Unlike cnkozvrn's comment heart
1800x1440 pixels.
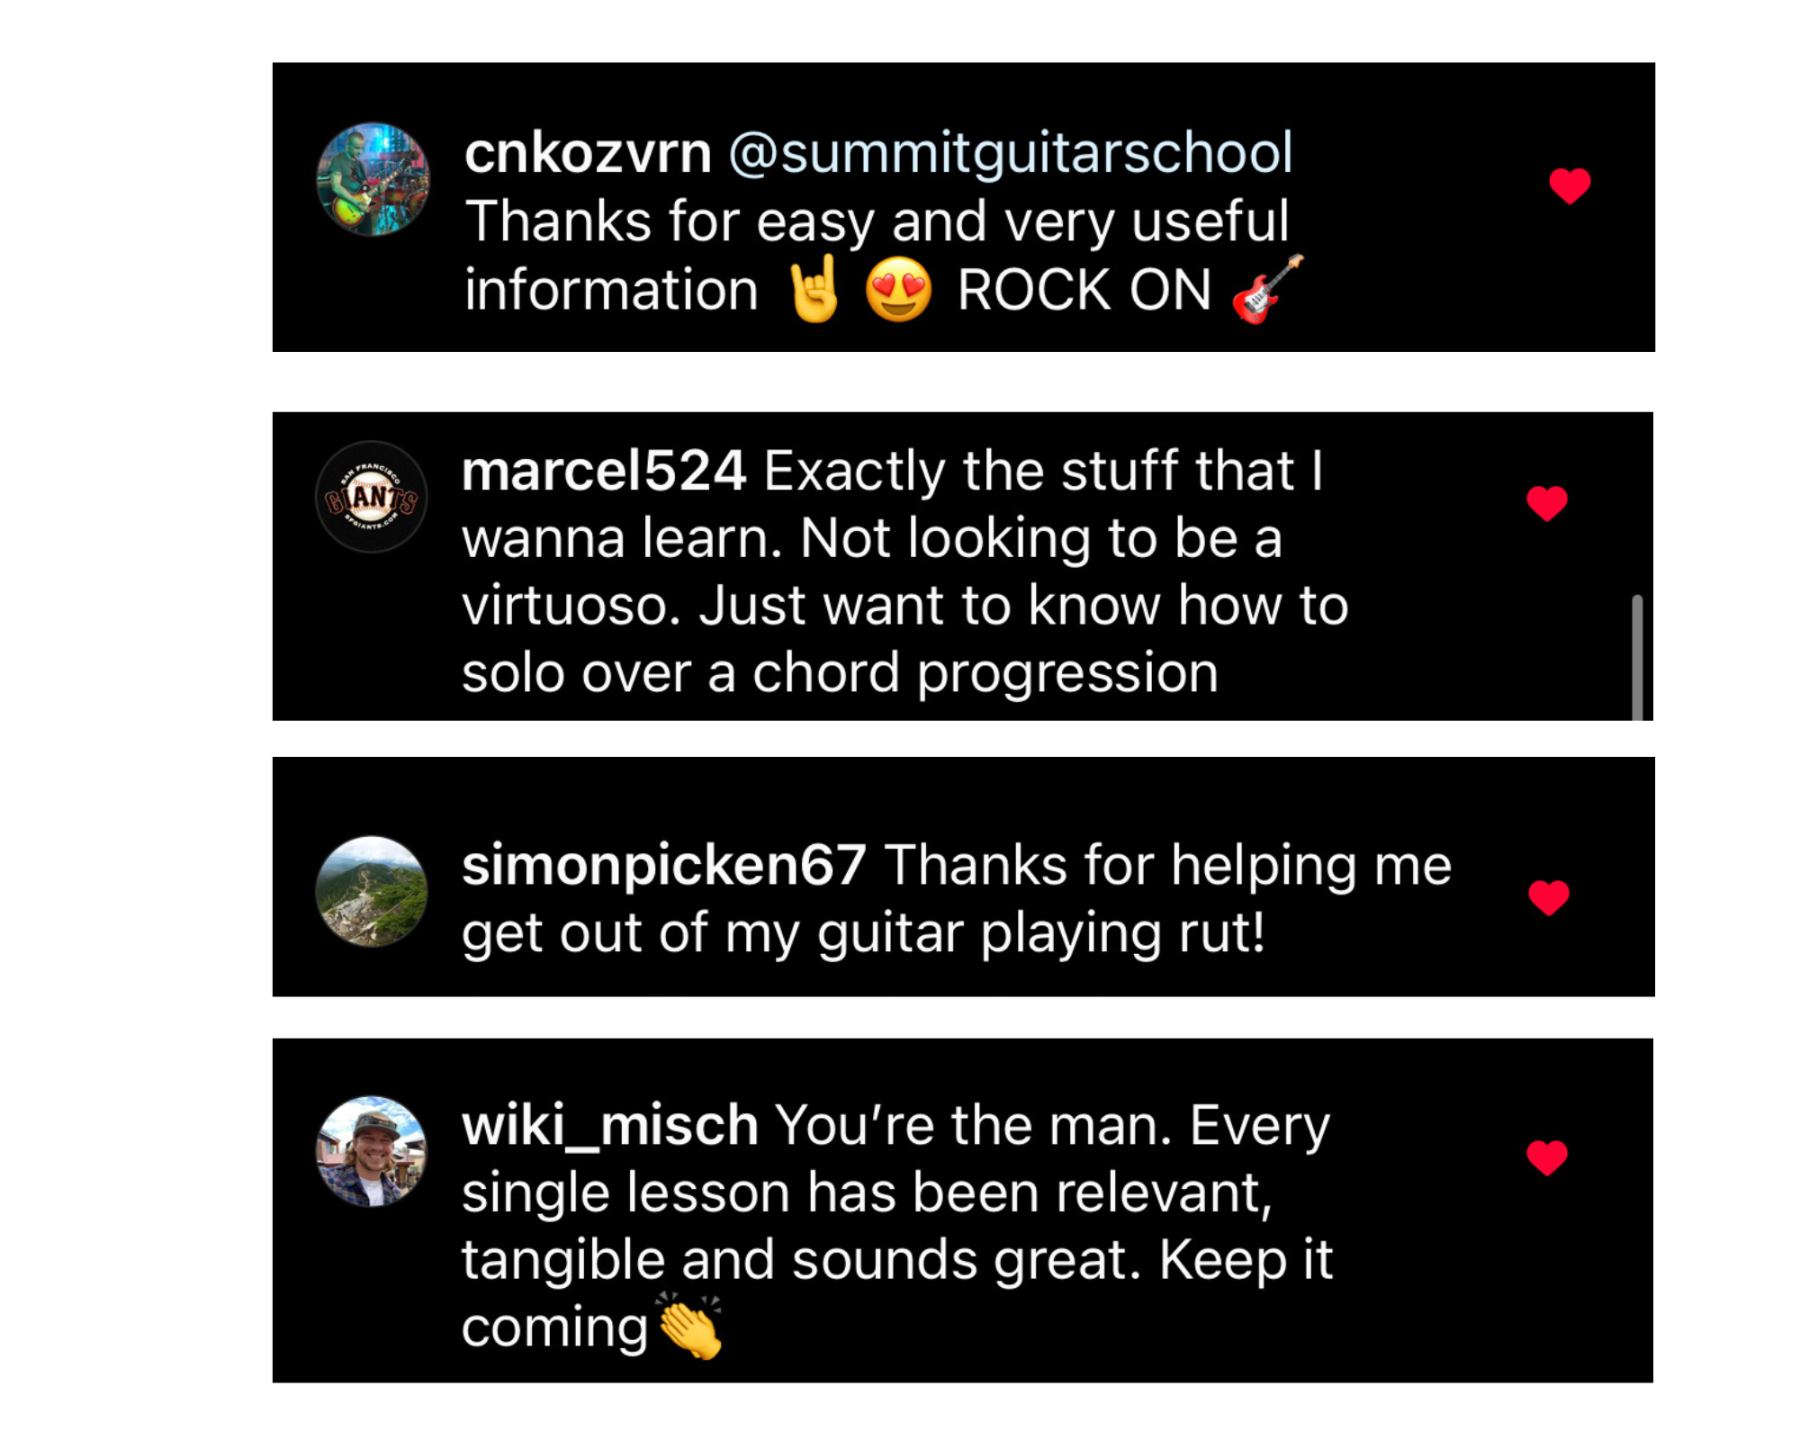tap(1569, 185)
